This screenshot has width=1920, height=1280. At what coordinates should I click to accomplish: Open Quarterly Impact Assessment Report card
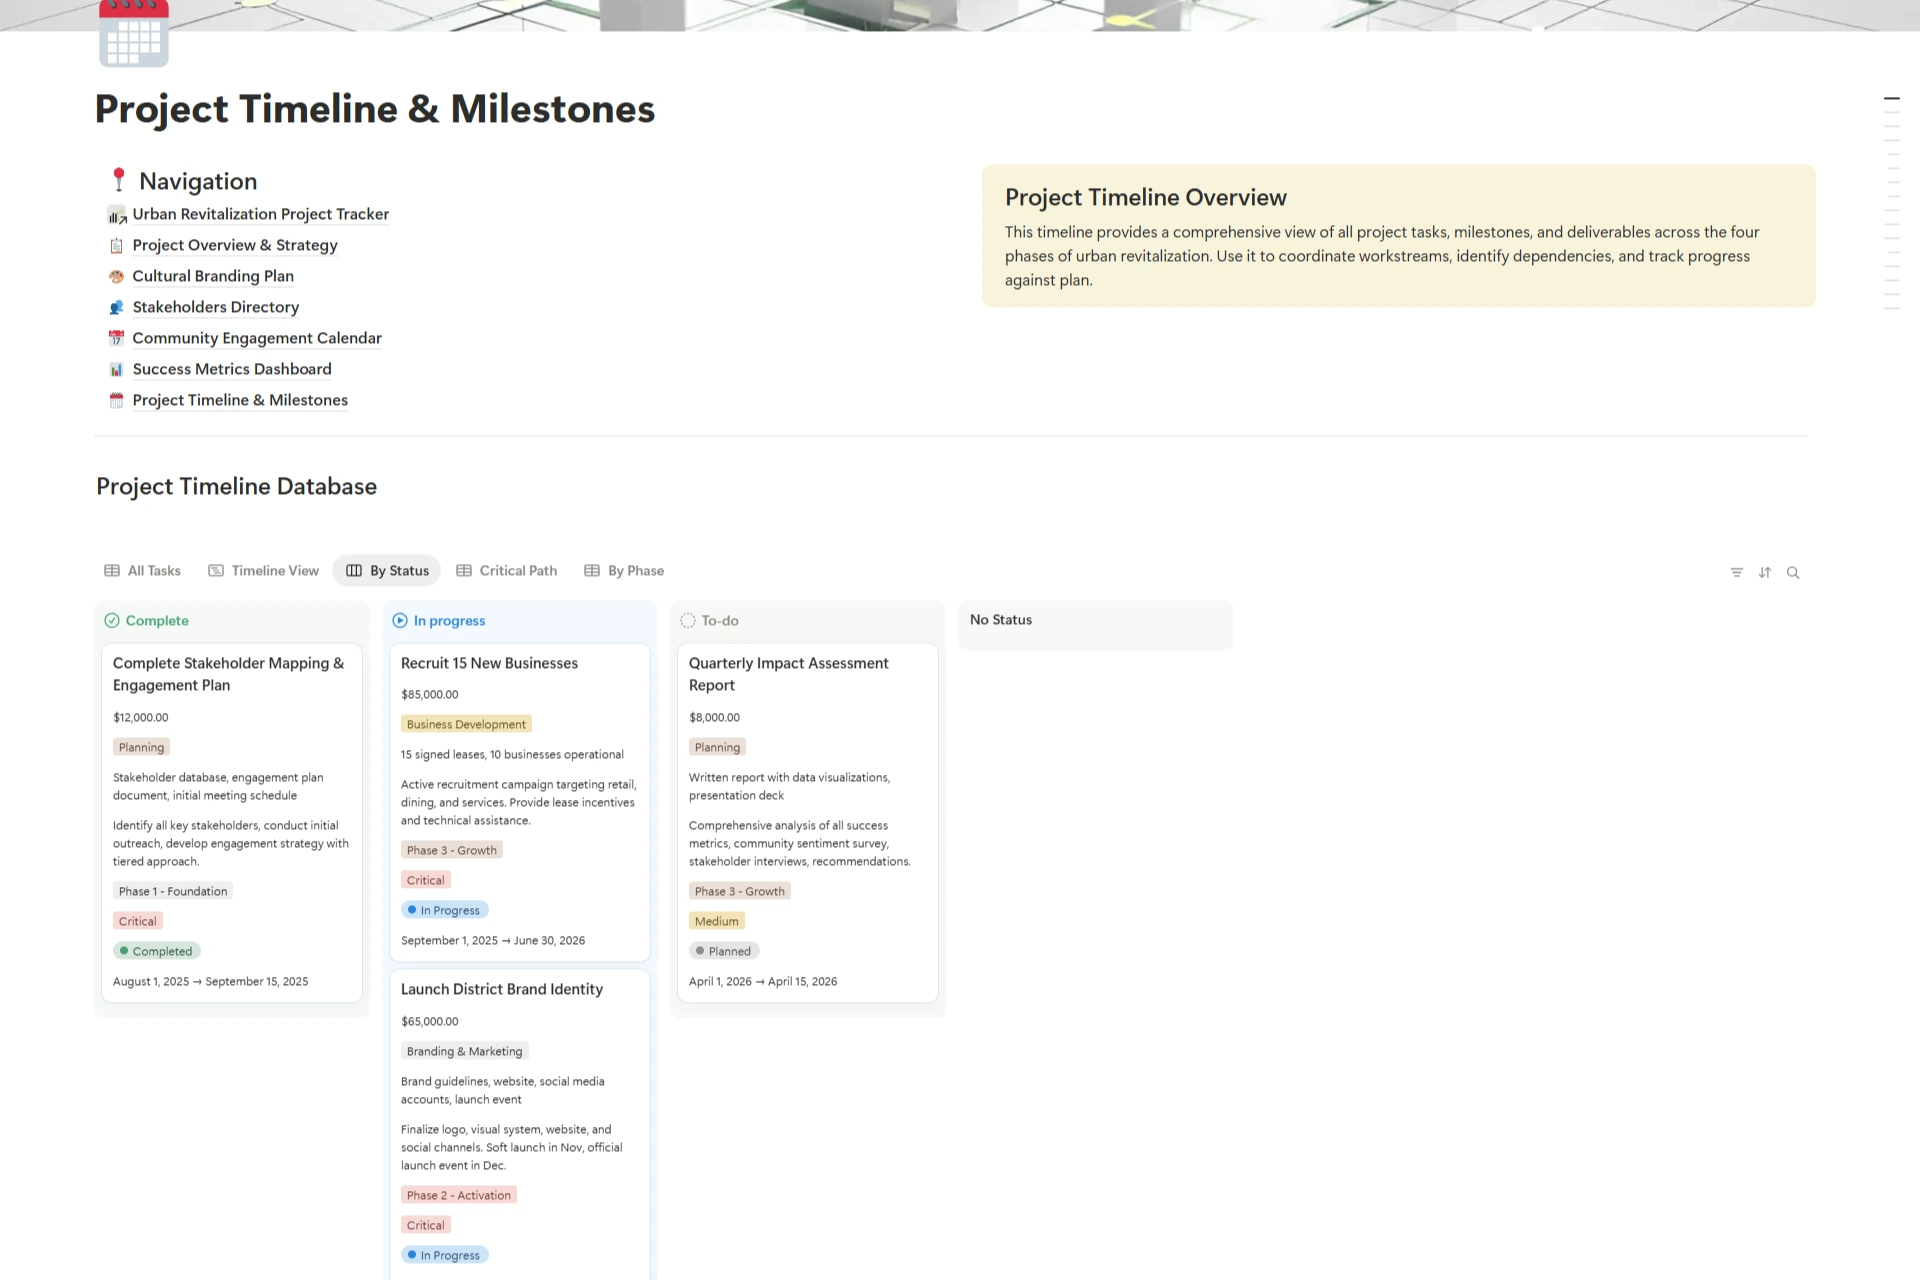pos(788,673)
